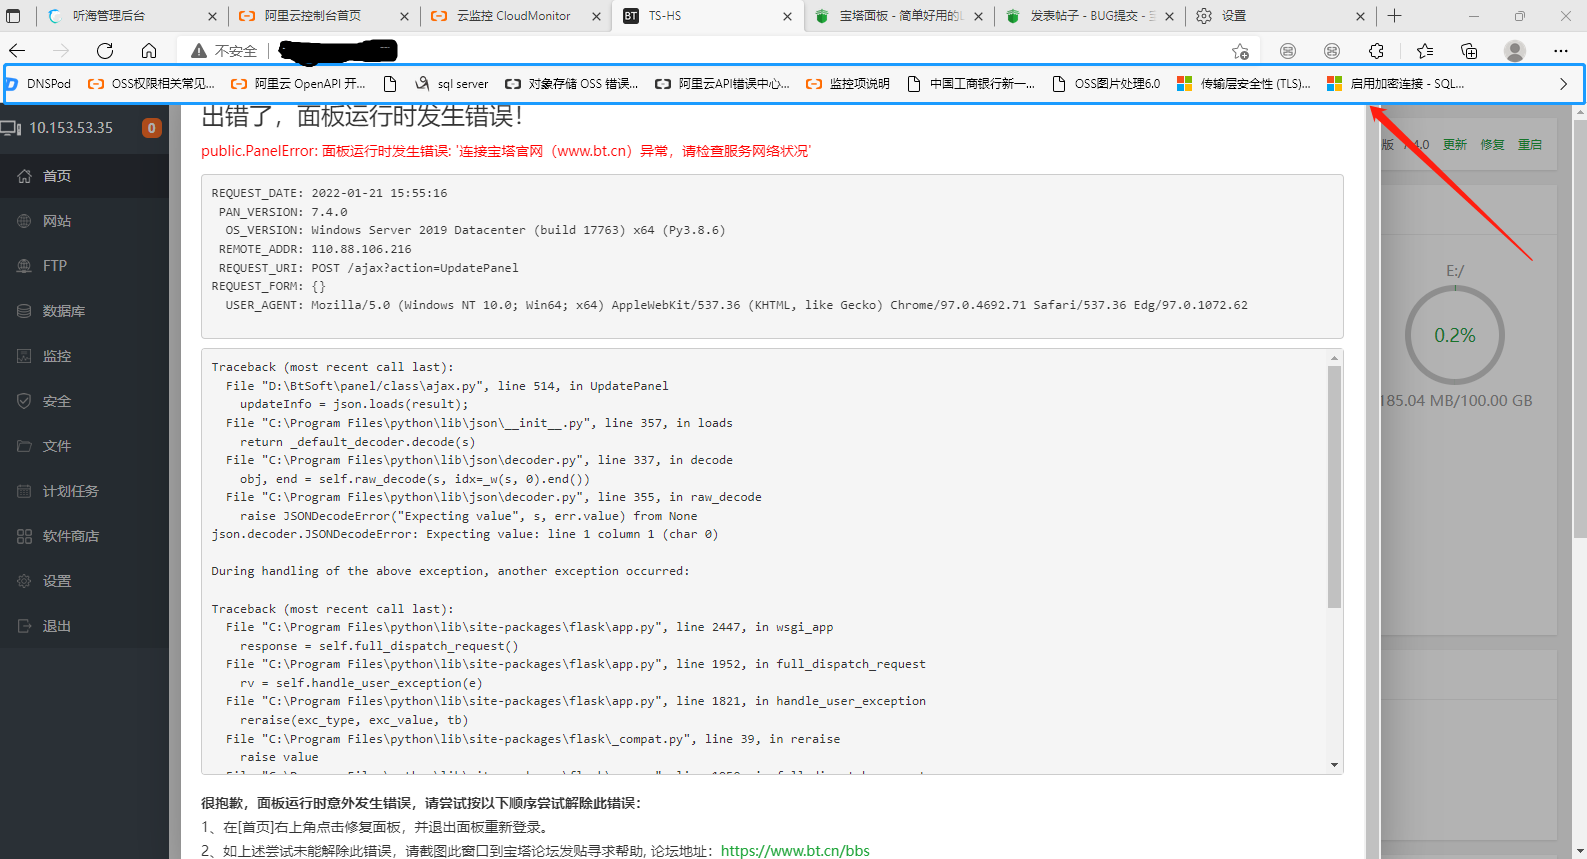The image size is (1587, 859).
Task: Click the 重启 restart link
Action: [1530, 145]
